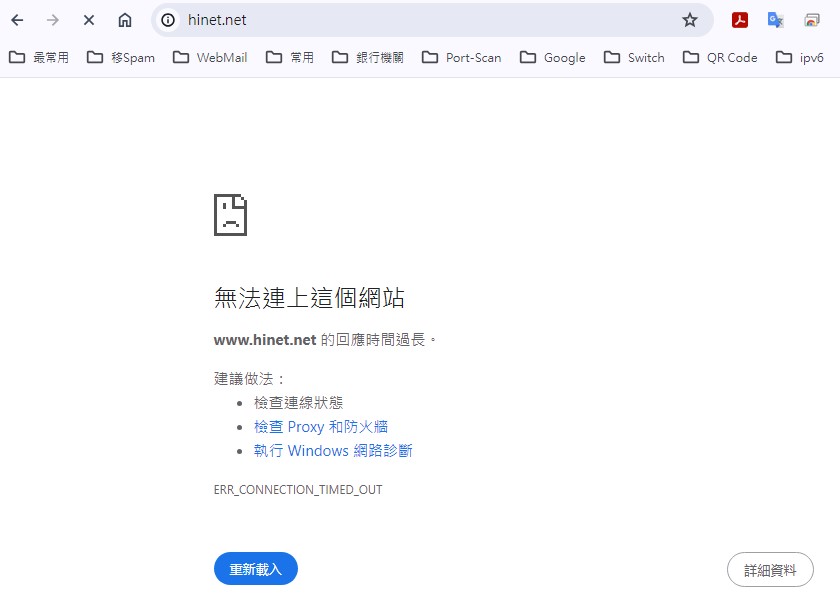Viewport: 840px width, 609px height.
Task: Click the browser back arrow
Action: (17, 20)
